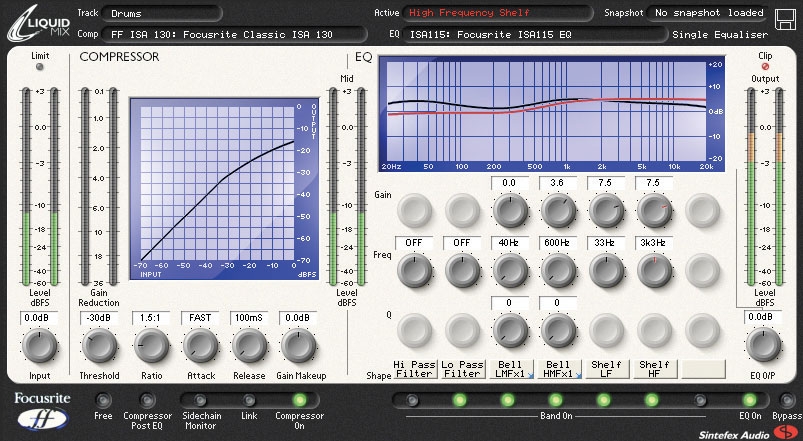Click the 3k3Hz frequency value field

[x=653, y=243]
